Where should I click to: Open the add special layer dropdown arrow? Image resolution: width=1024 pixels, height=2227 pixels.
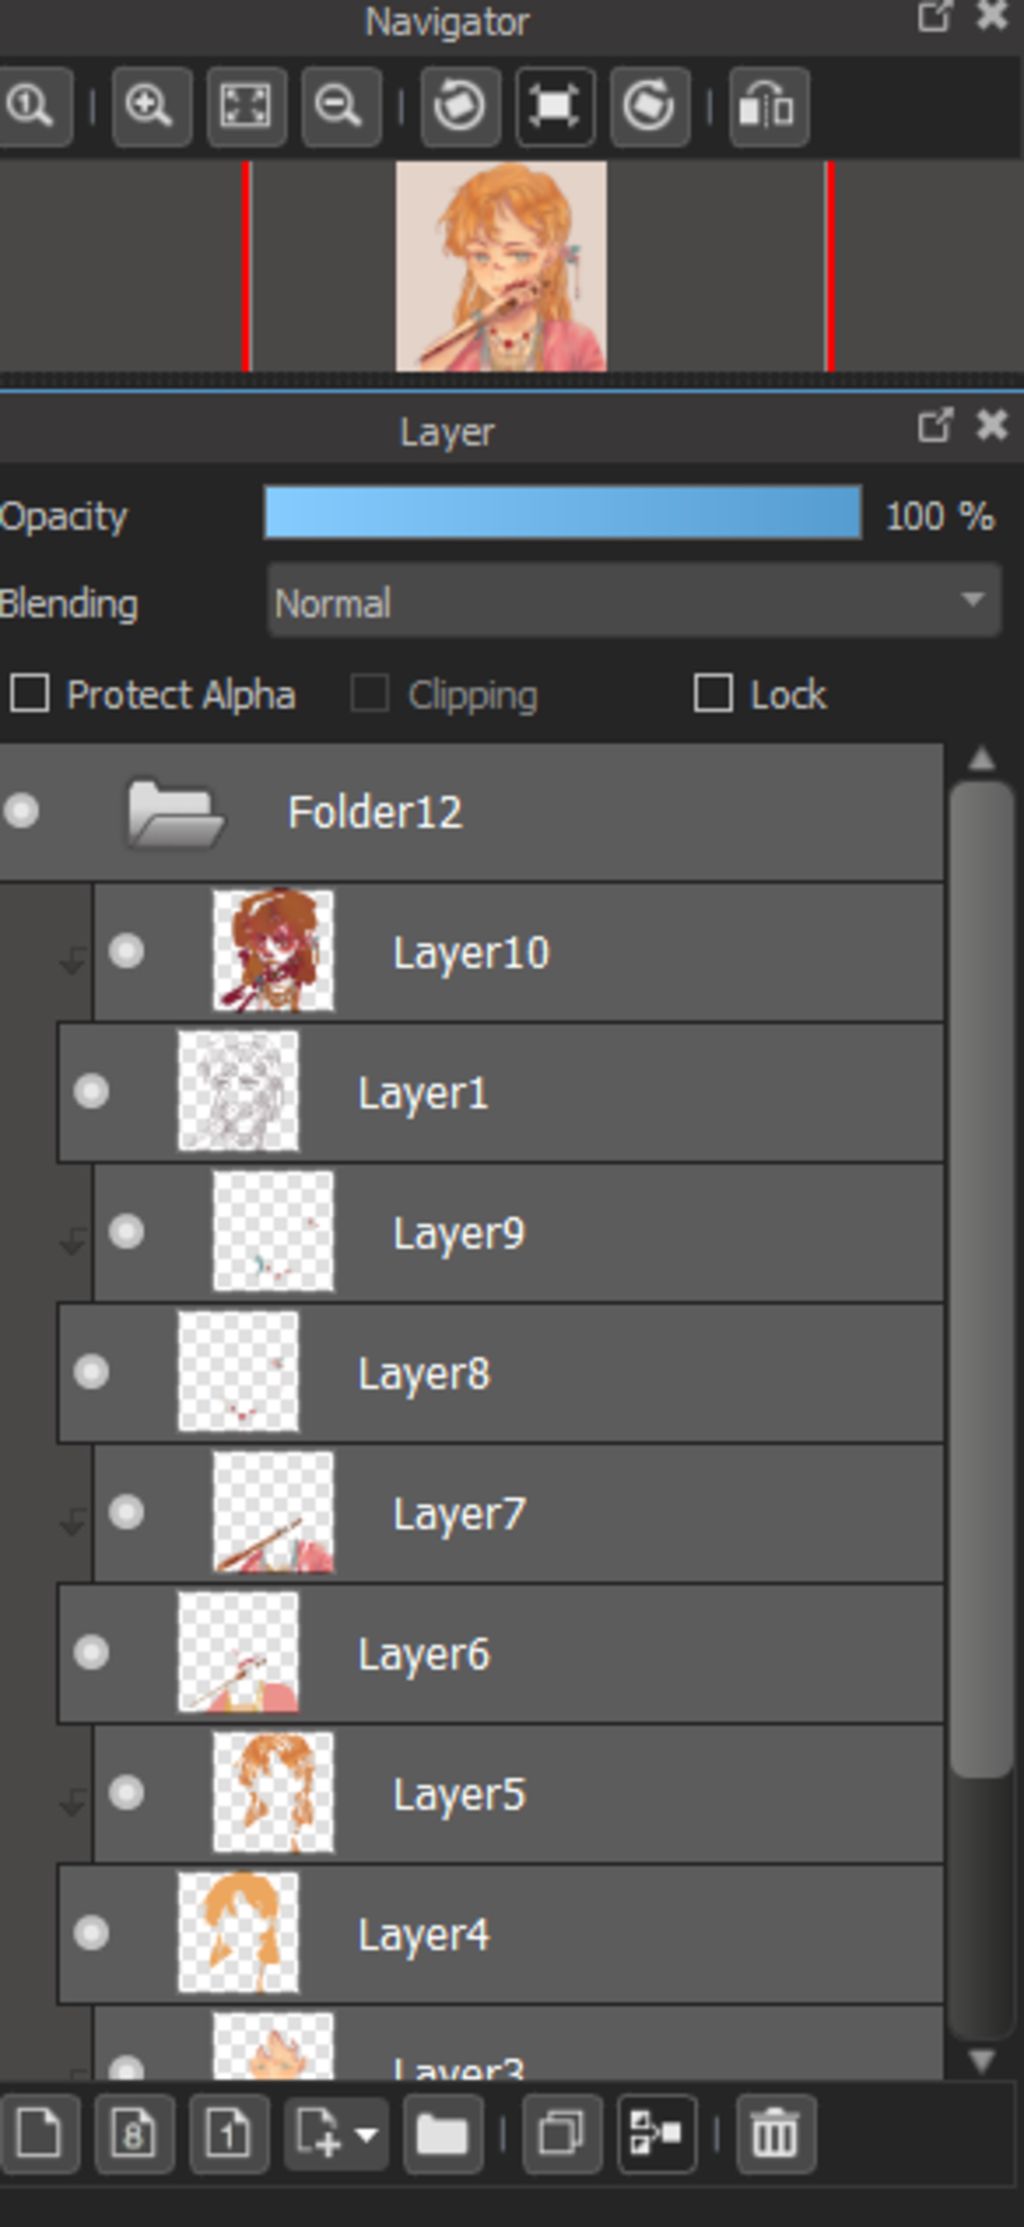[x=366, y=2135]
